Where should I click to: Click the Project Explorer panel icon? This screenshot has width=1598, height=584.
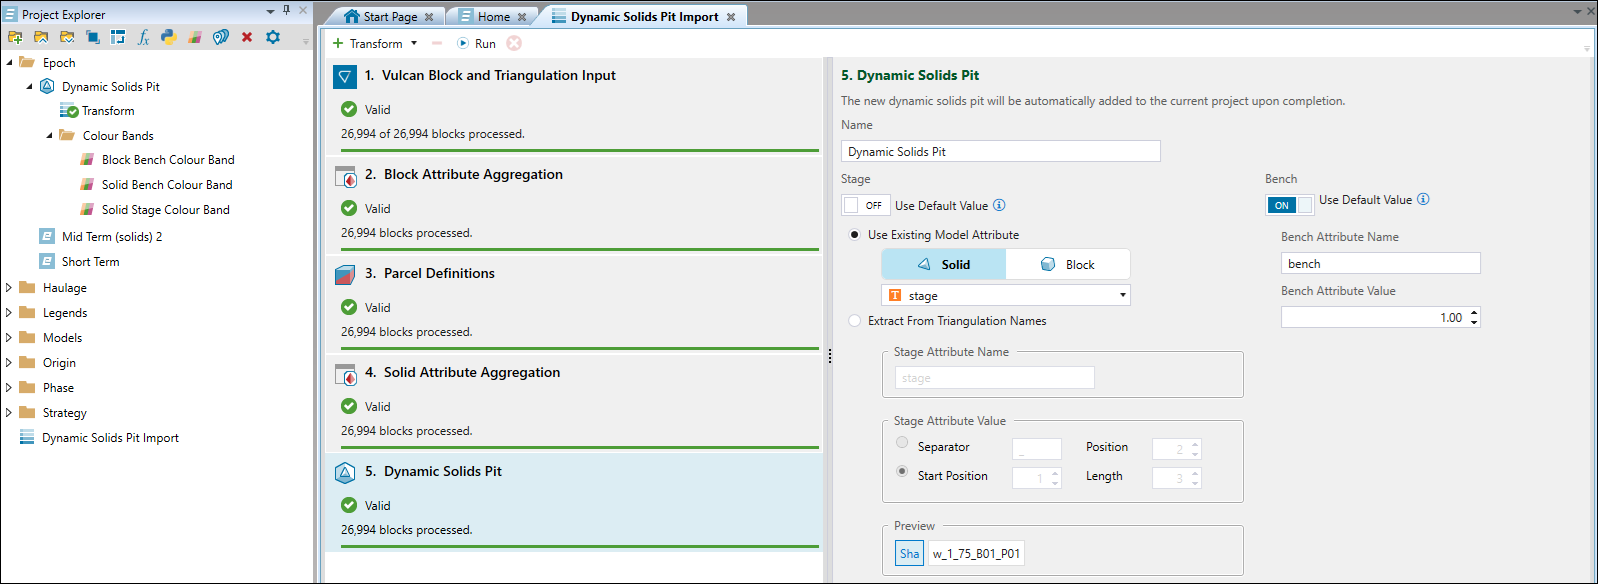(x=11, y=14)
